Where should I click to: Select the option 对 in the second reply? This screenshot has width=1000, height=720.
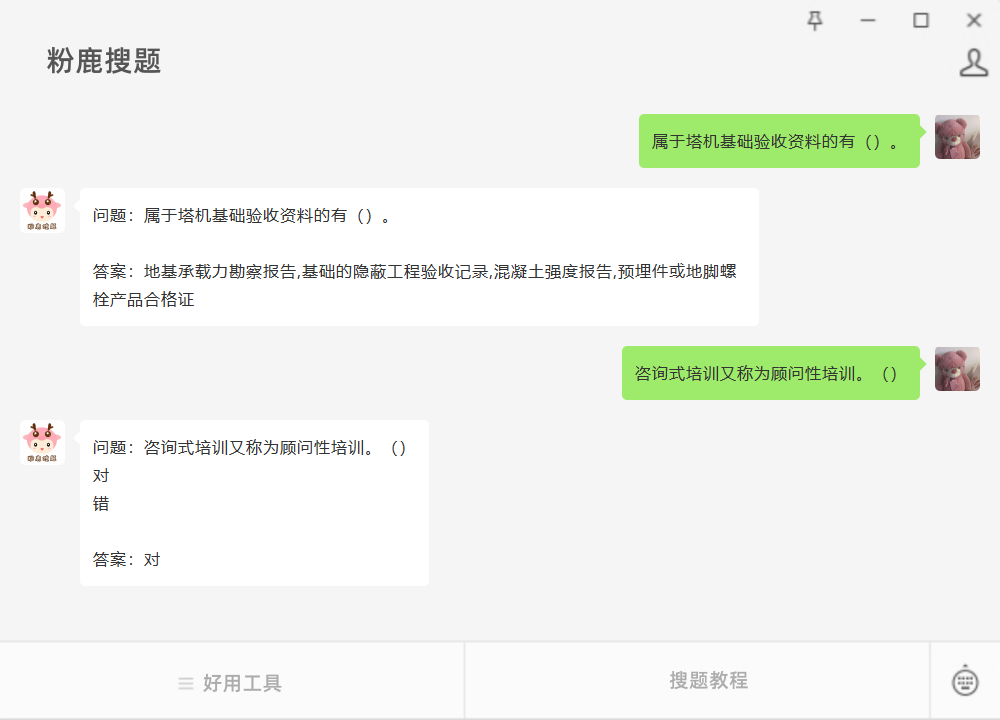tap(101, 476)
